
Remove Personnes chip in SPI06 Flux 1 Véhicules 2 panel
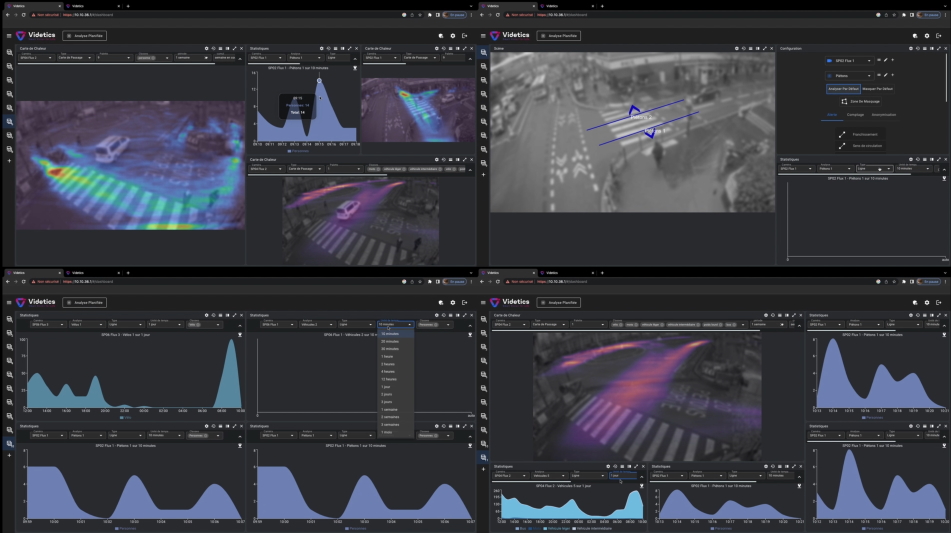click(435, 324)
